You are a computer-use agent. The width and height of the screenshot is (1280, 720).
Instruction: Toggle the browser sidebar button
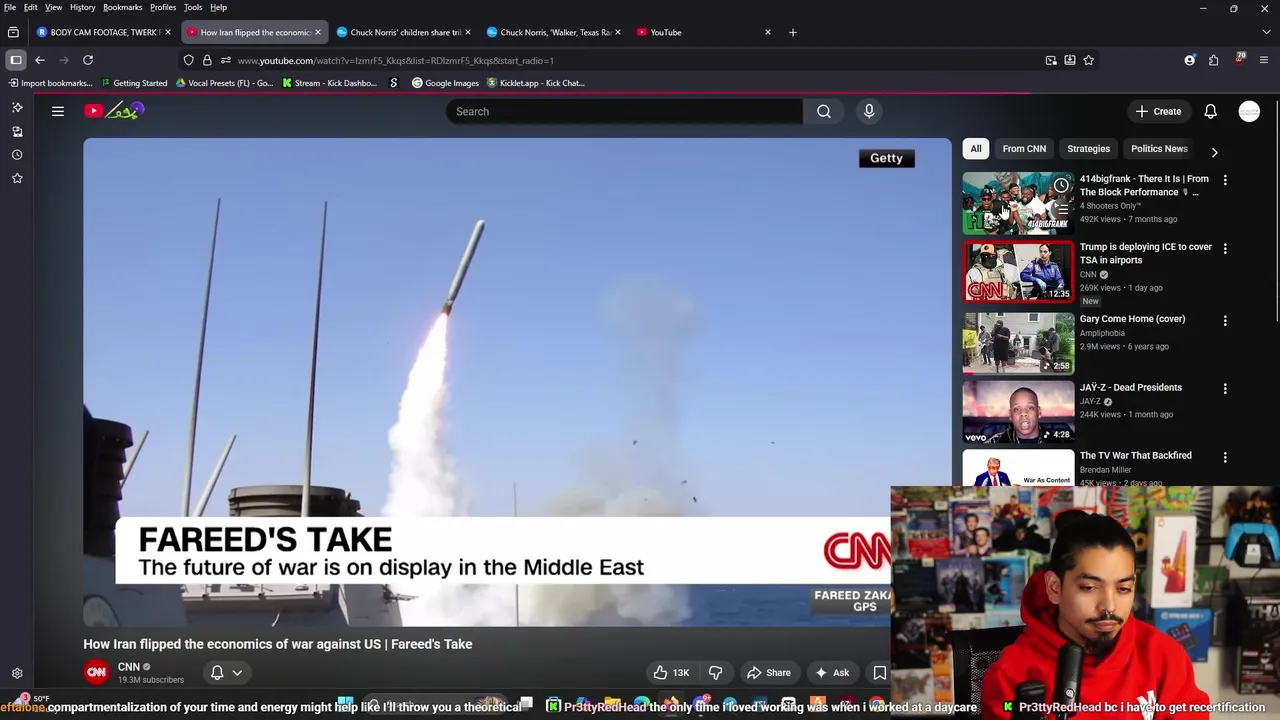click(16, 60)
